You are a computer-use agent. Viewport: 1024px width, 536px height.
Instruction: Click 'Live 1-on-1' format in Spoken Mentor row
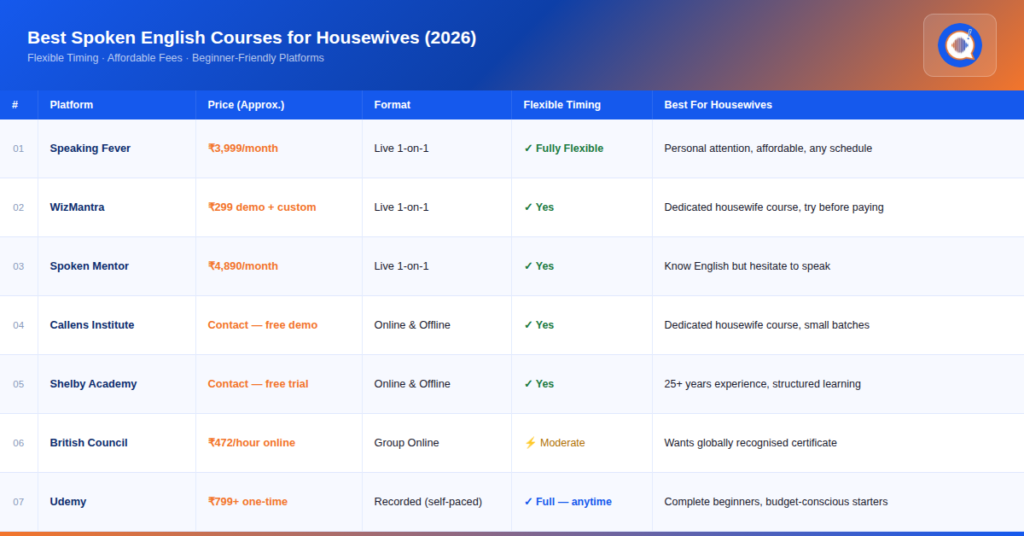[402, 266]
